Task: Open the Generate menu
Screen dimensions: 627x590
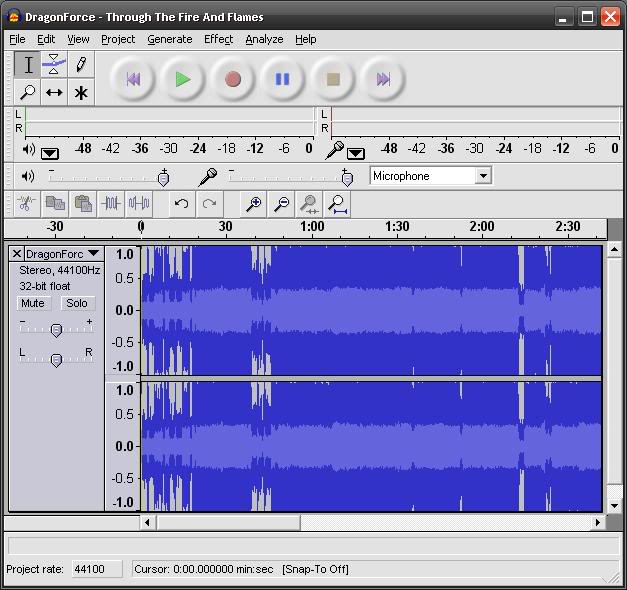Action: point(169,39)
